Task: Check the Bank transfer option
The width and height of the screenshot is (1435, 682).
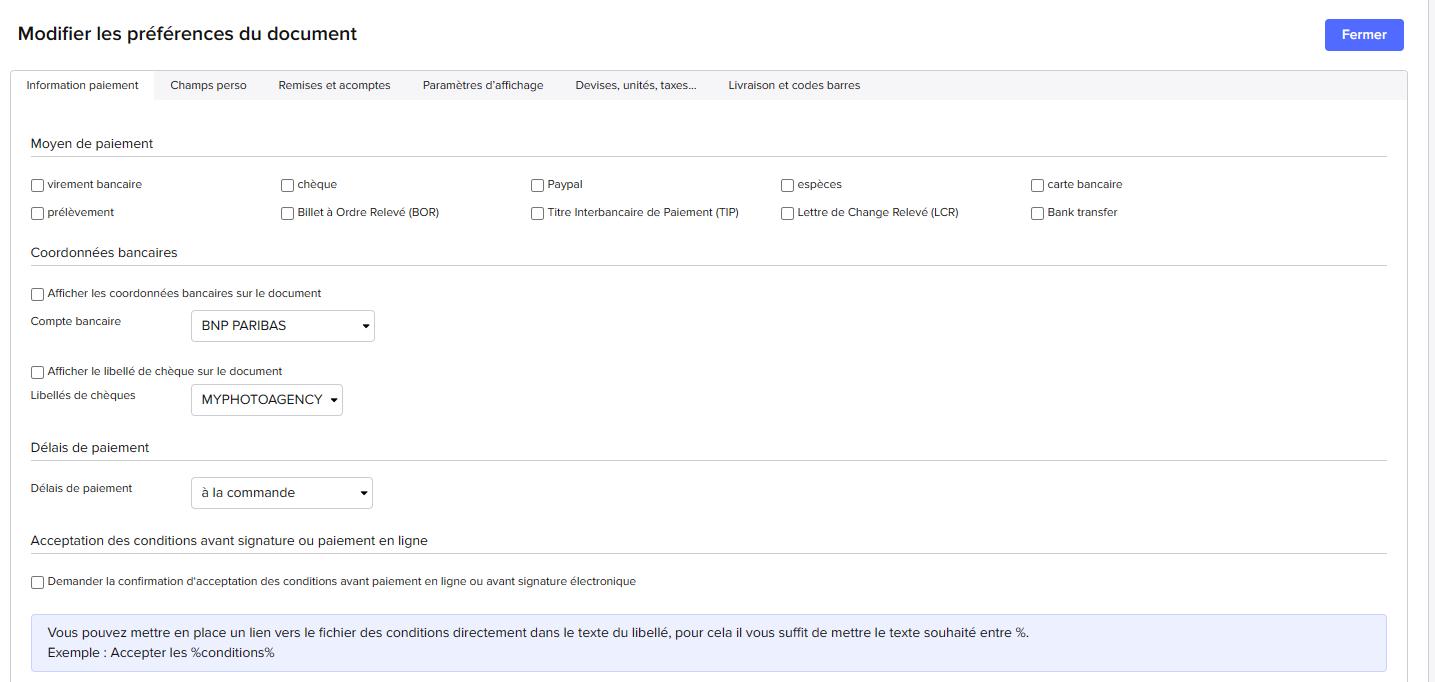Action: [1038, 213]
